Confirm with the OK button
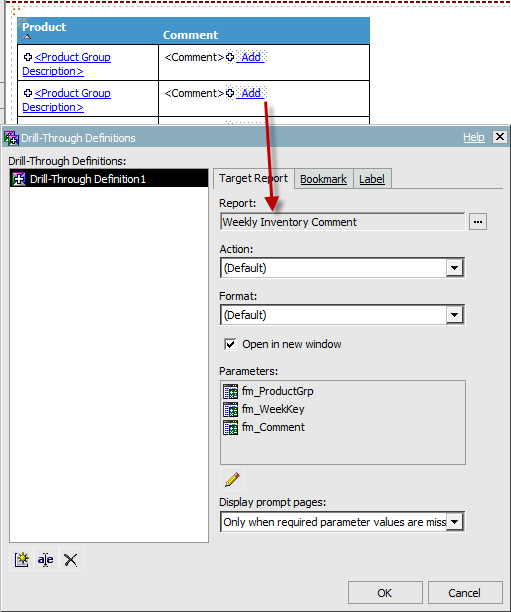The height and width of the screenshot is (612, 511). point(385,593)
